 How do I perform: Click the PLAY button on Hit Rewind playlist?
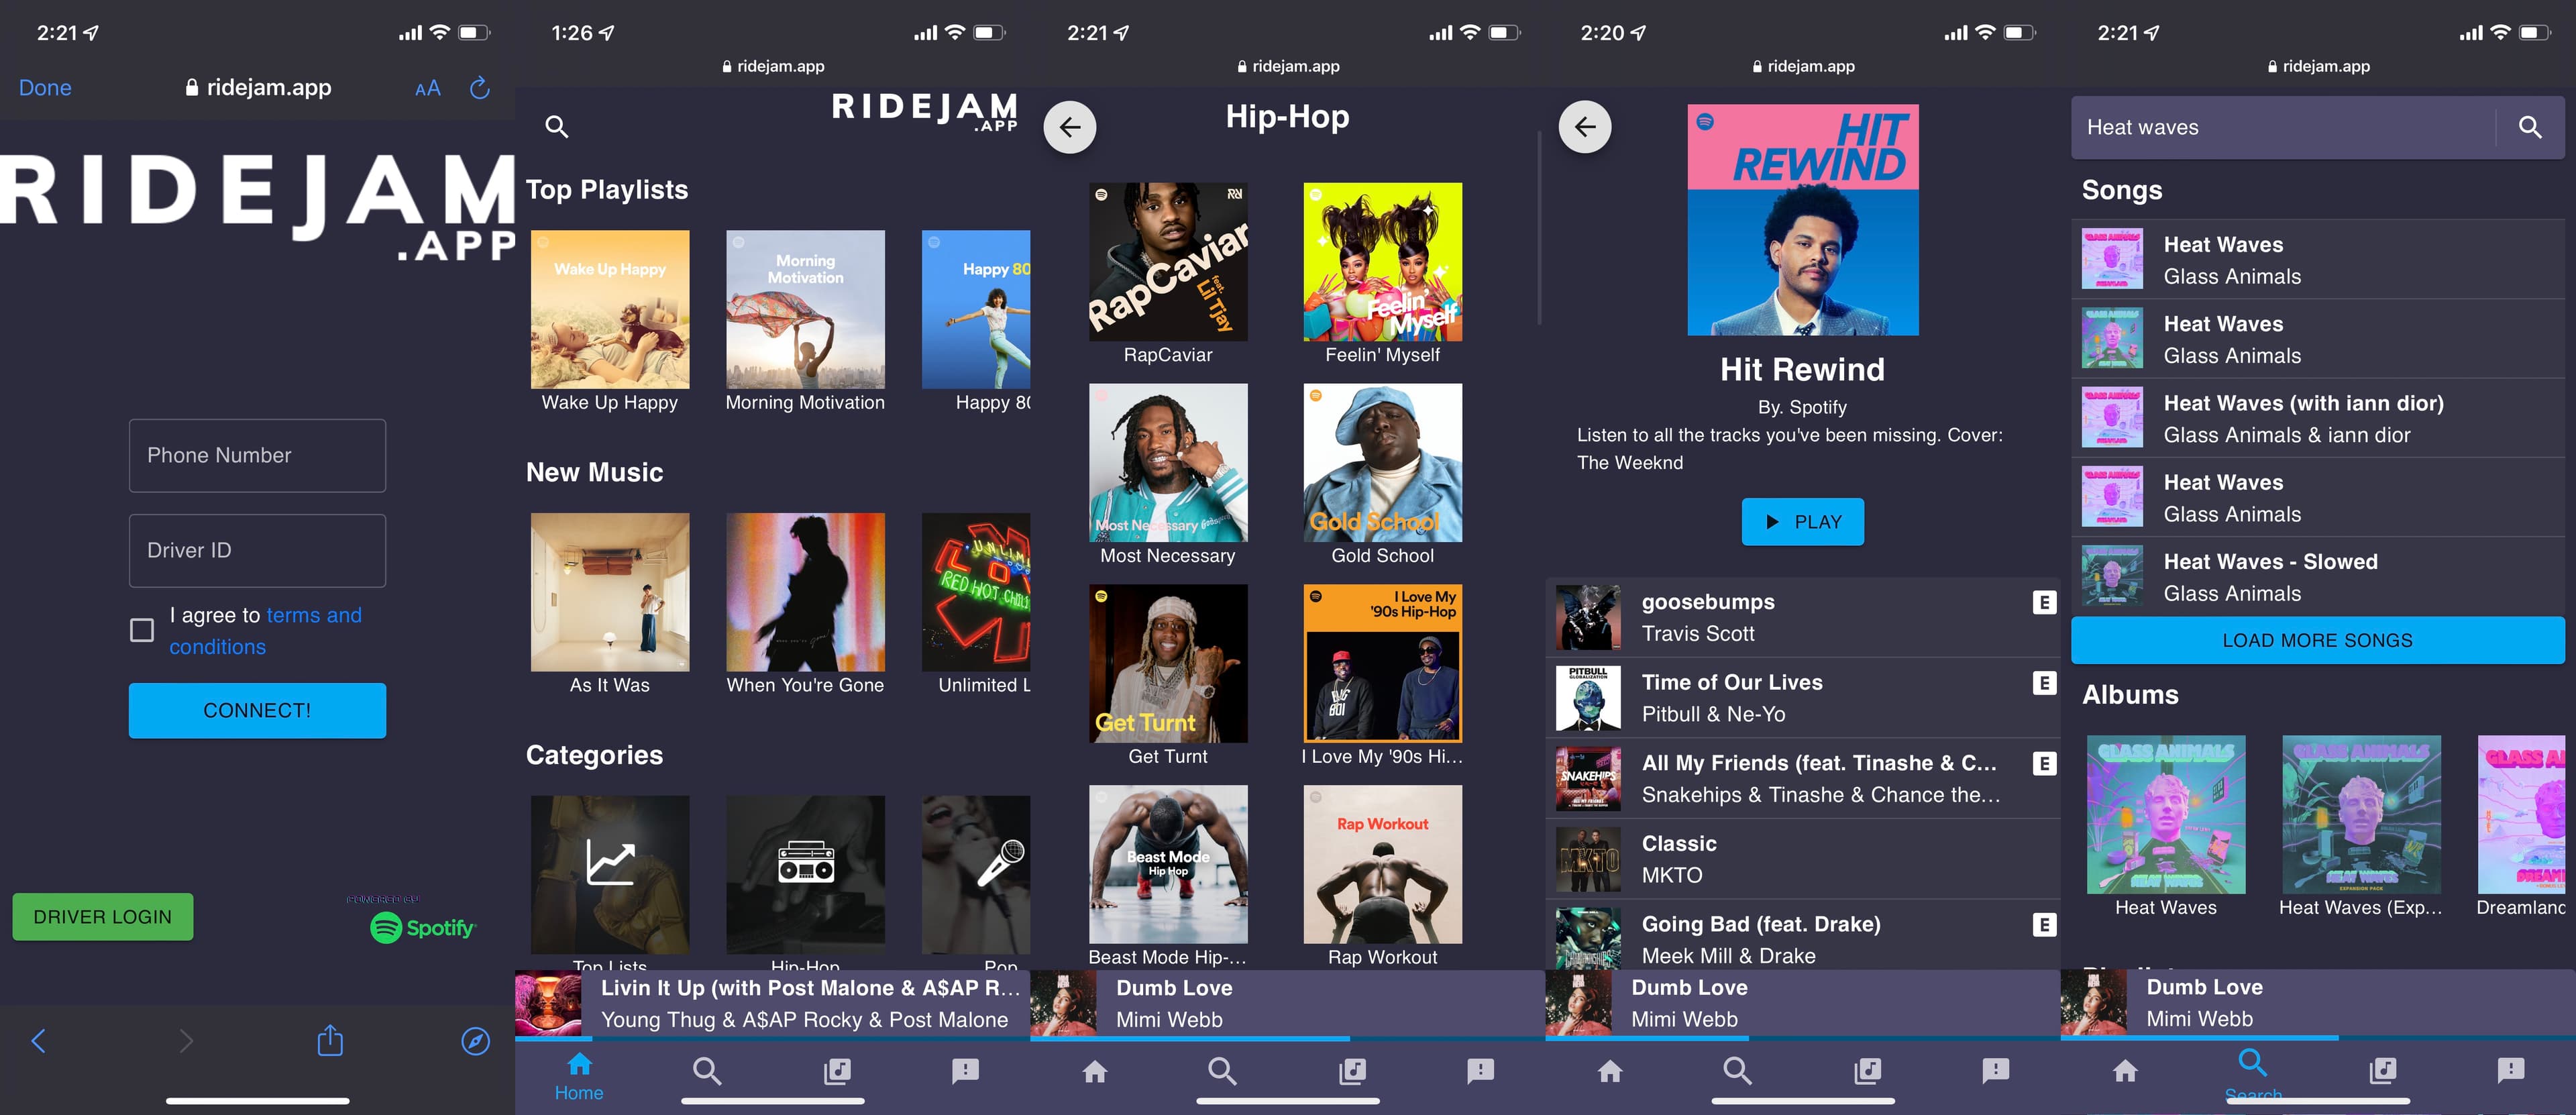pyautogui.click(x=1804, y=521)
